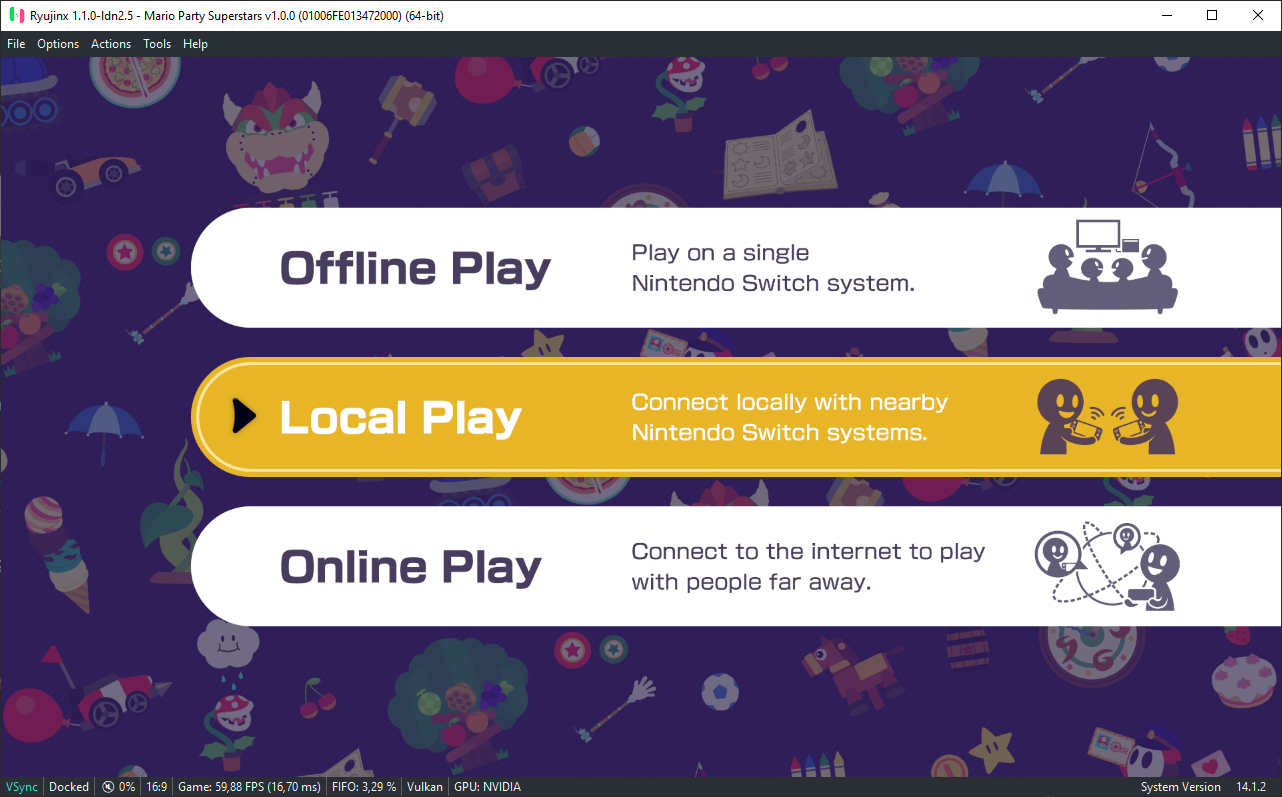Screen dimensions: 1282x797
Task: Open the Help menu
Action: tap(195, 44)
